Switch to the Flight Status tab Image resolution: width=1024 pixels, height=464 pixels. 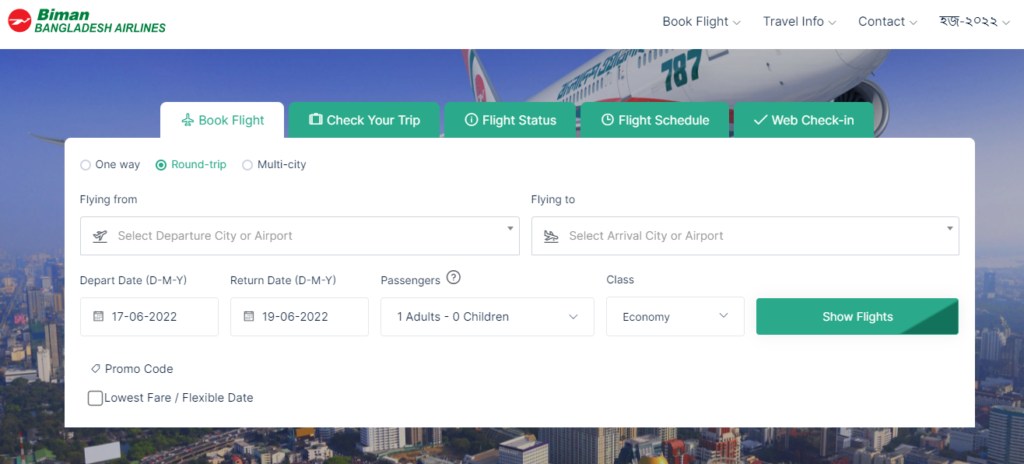pyautogui.click(x=510, y=120)
